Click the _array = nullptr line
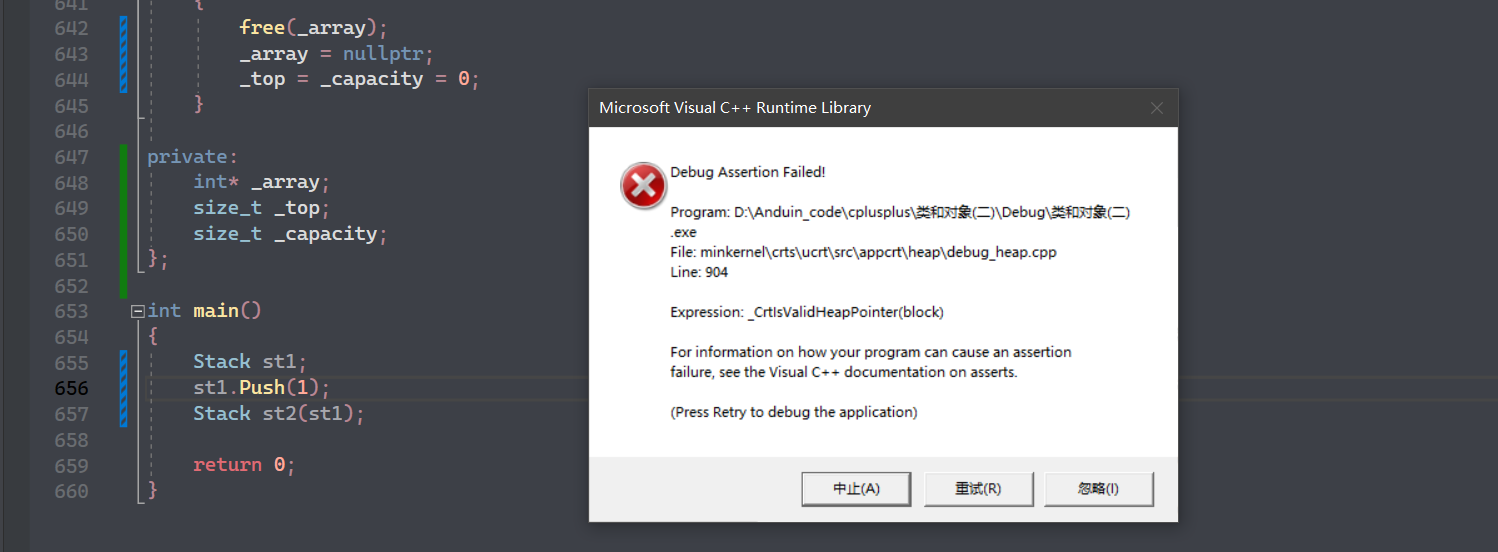Viewport: 1498px width, 552px height. [337, 54]
